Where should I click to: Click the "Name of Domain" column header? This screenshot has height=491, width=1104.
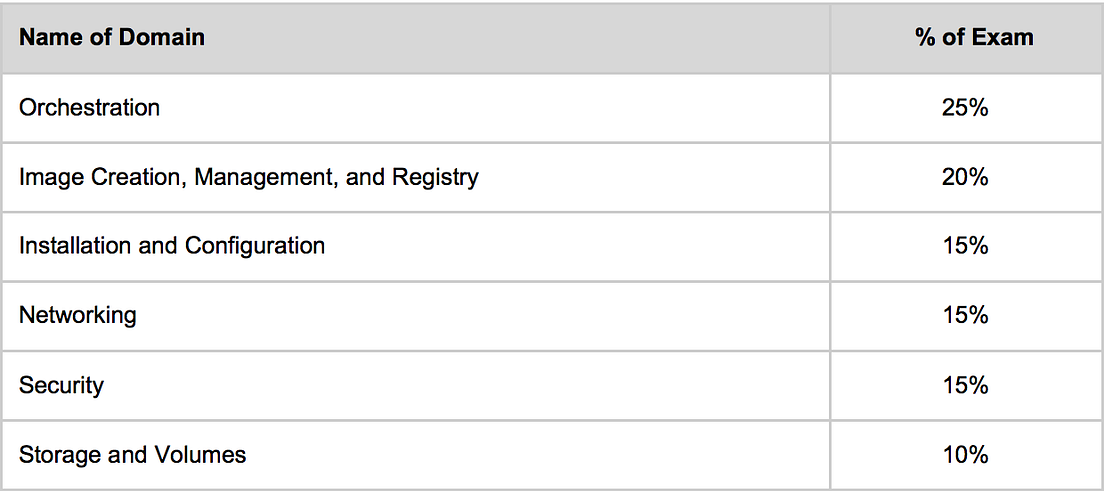pos(415,37)
